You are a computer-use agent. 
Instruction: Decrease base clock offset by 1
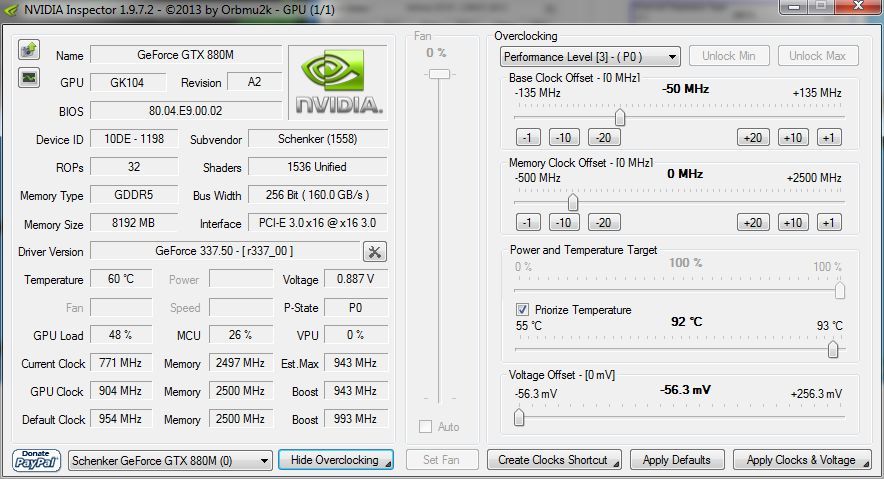(x=528, y=138)
